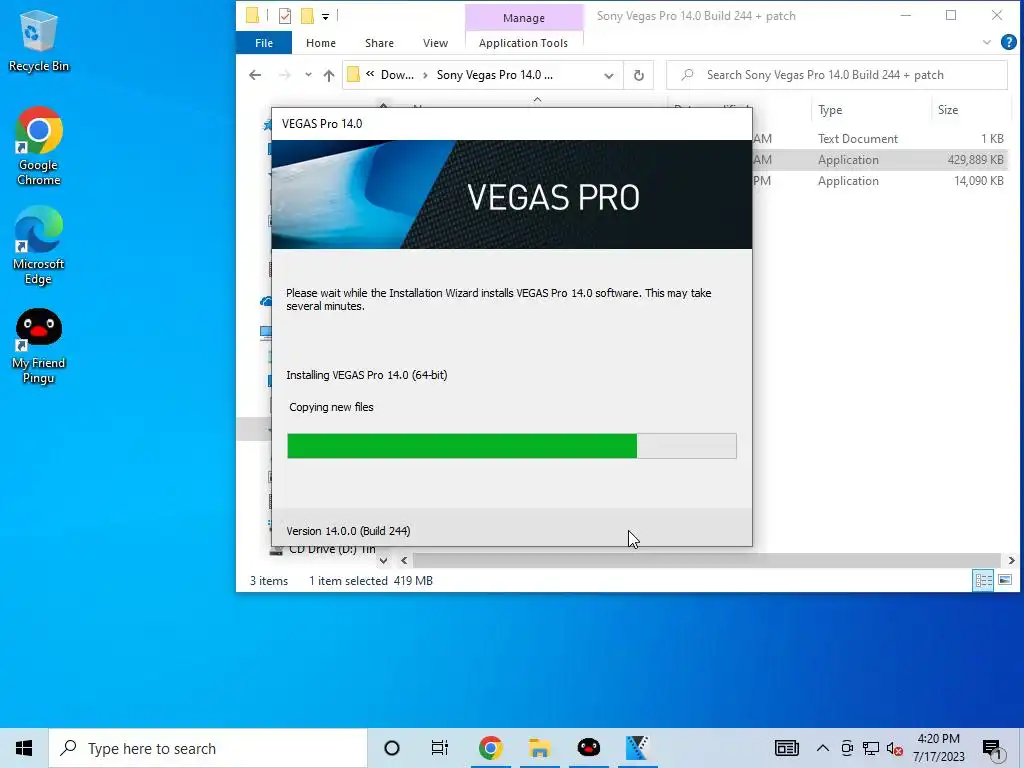Click the Explorer forward arrow
1024x768 pixels.
[x=285, y=75]
